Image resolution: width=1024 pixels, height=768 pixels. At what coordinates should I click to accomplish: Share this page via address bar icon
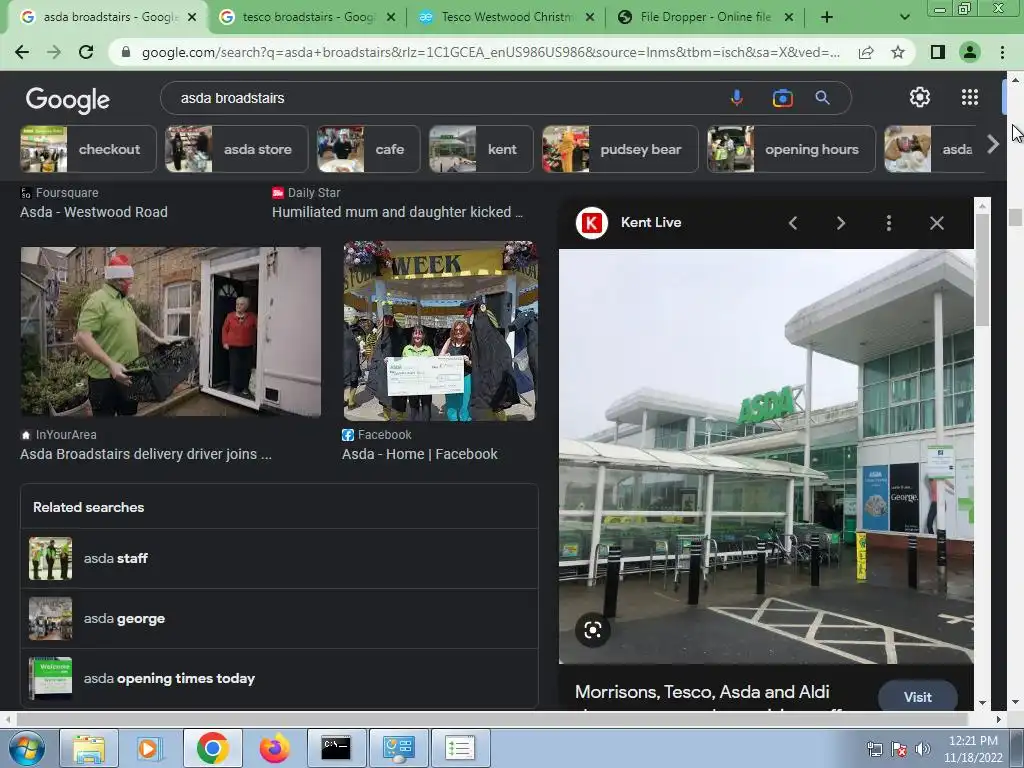point(866,52)
